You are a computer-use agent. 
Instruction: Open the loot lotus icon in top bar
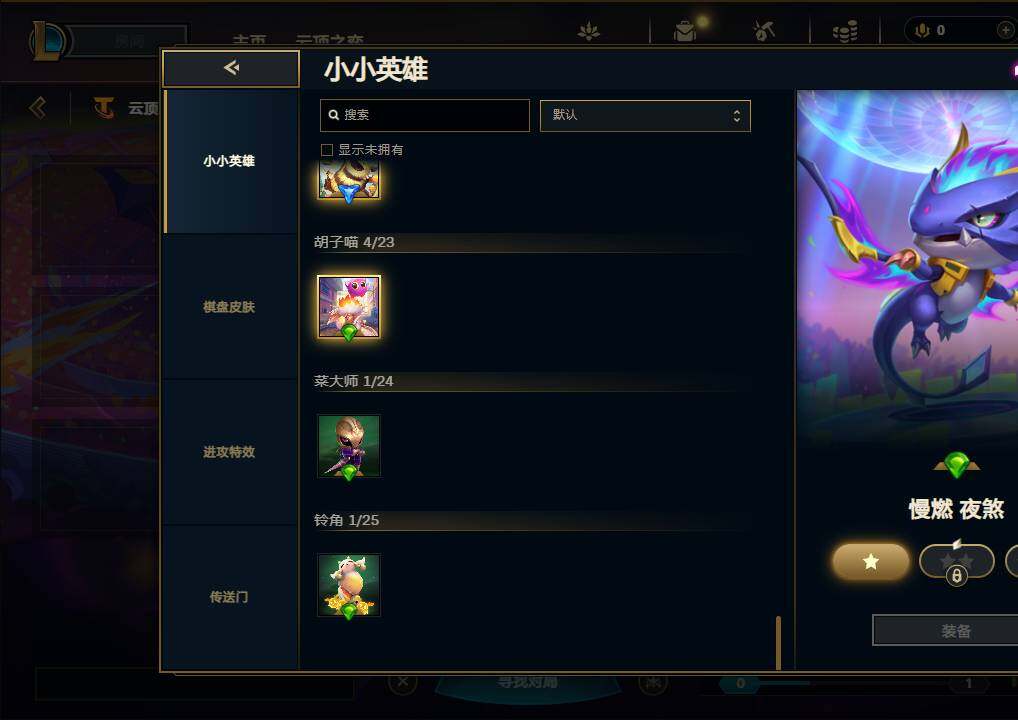coord(588,31)
